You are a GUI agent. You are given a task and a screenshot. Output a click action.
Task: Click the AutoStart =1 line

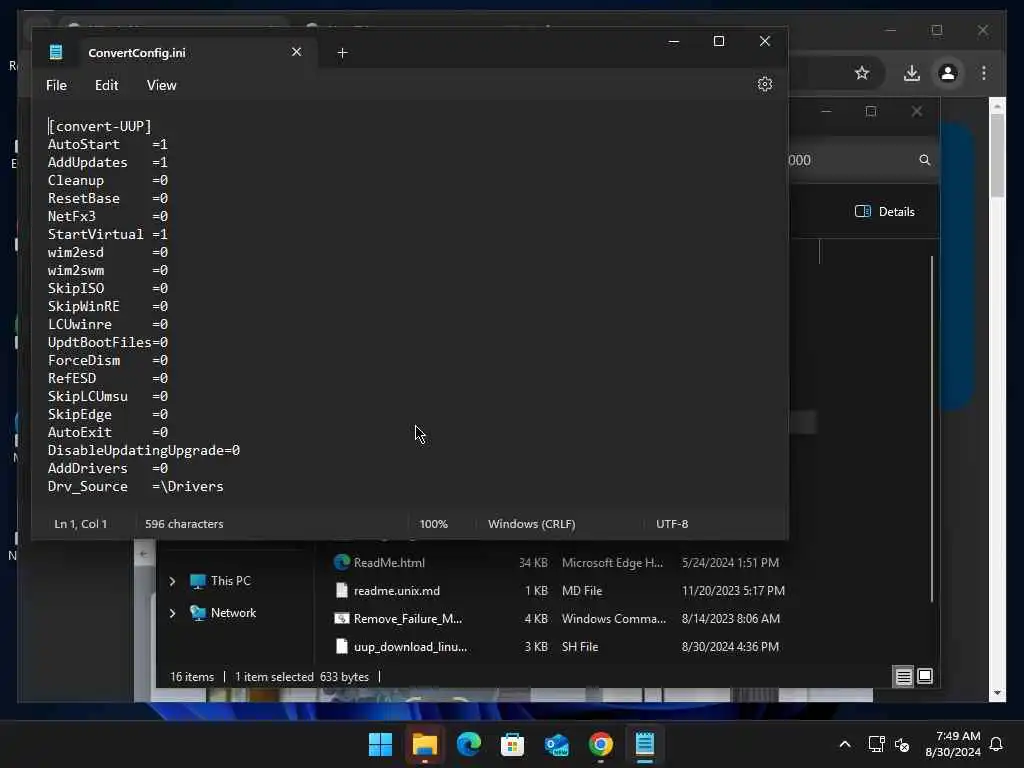click(108, 144)
